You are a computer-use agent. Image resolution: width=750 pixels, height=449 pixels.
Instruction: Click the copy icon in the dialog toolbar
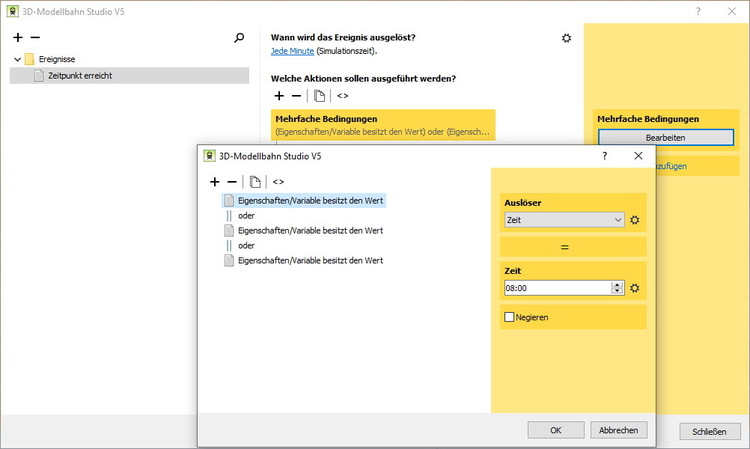pos(256,182)
